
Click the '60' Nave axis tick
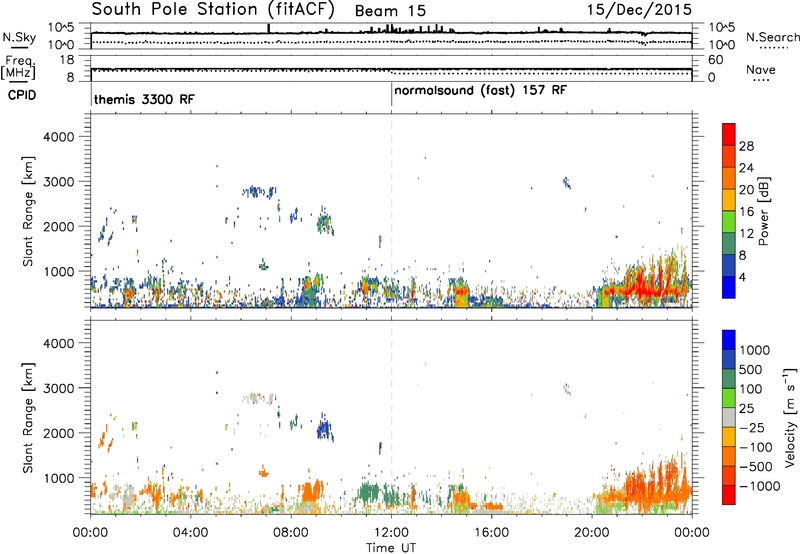pos(715,60)
